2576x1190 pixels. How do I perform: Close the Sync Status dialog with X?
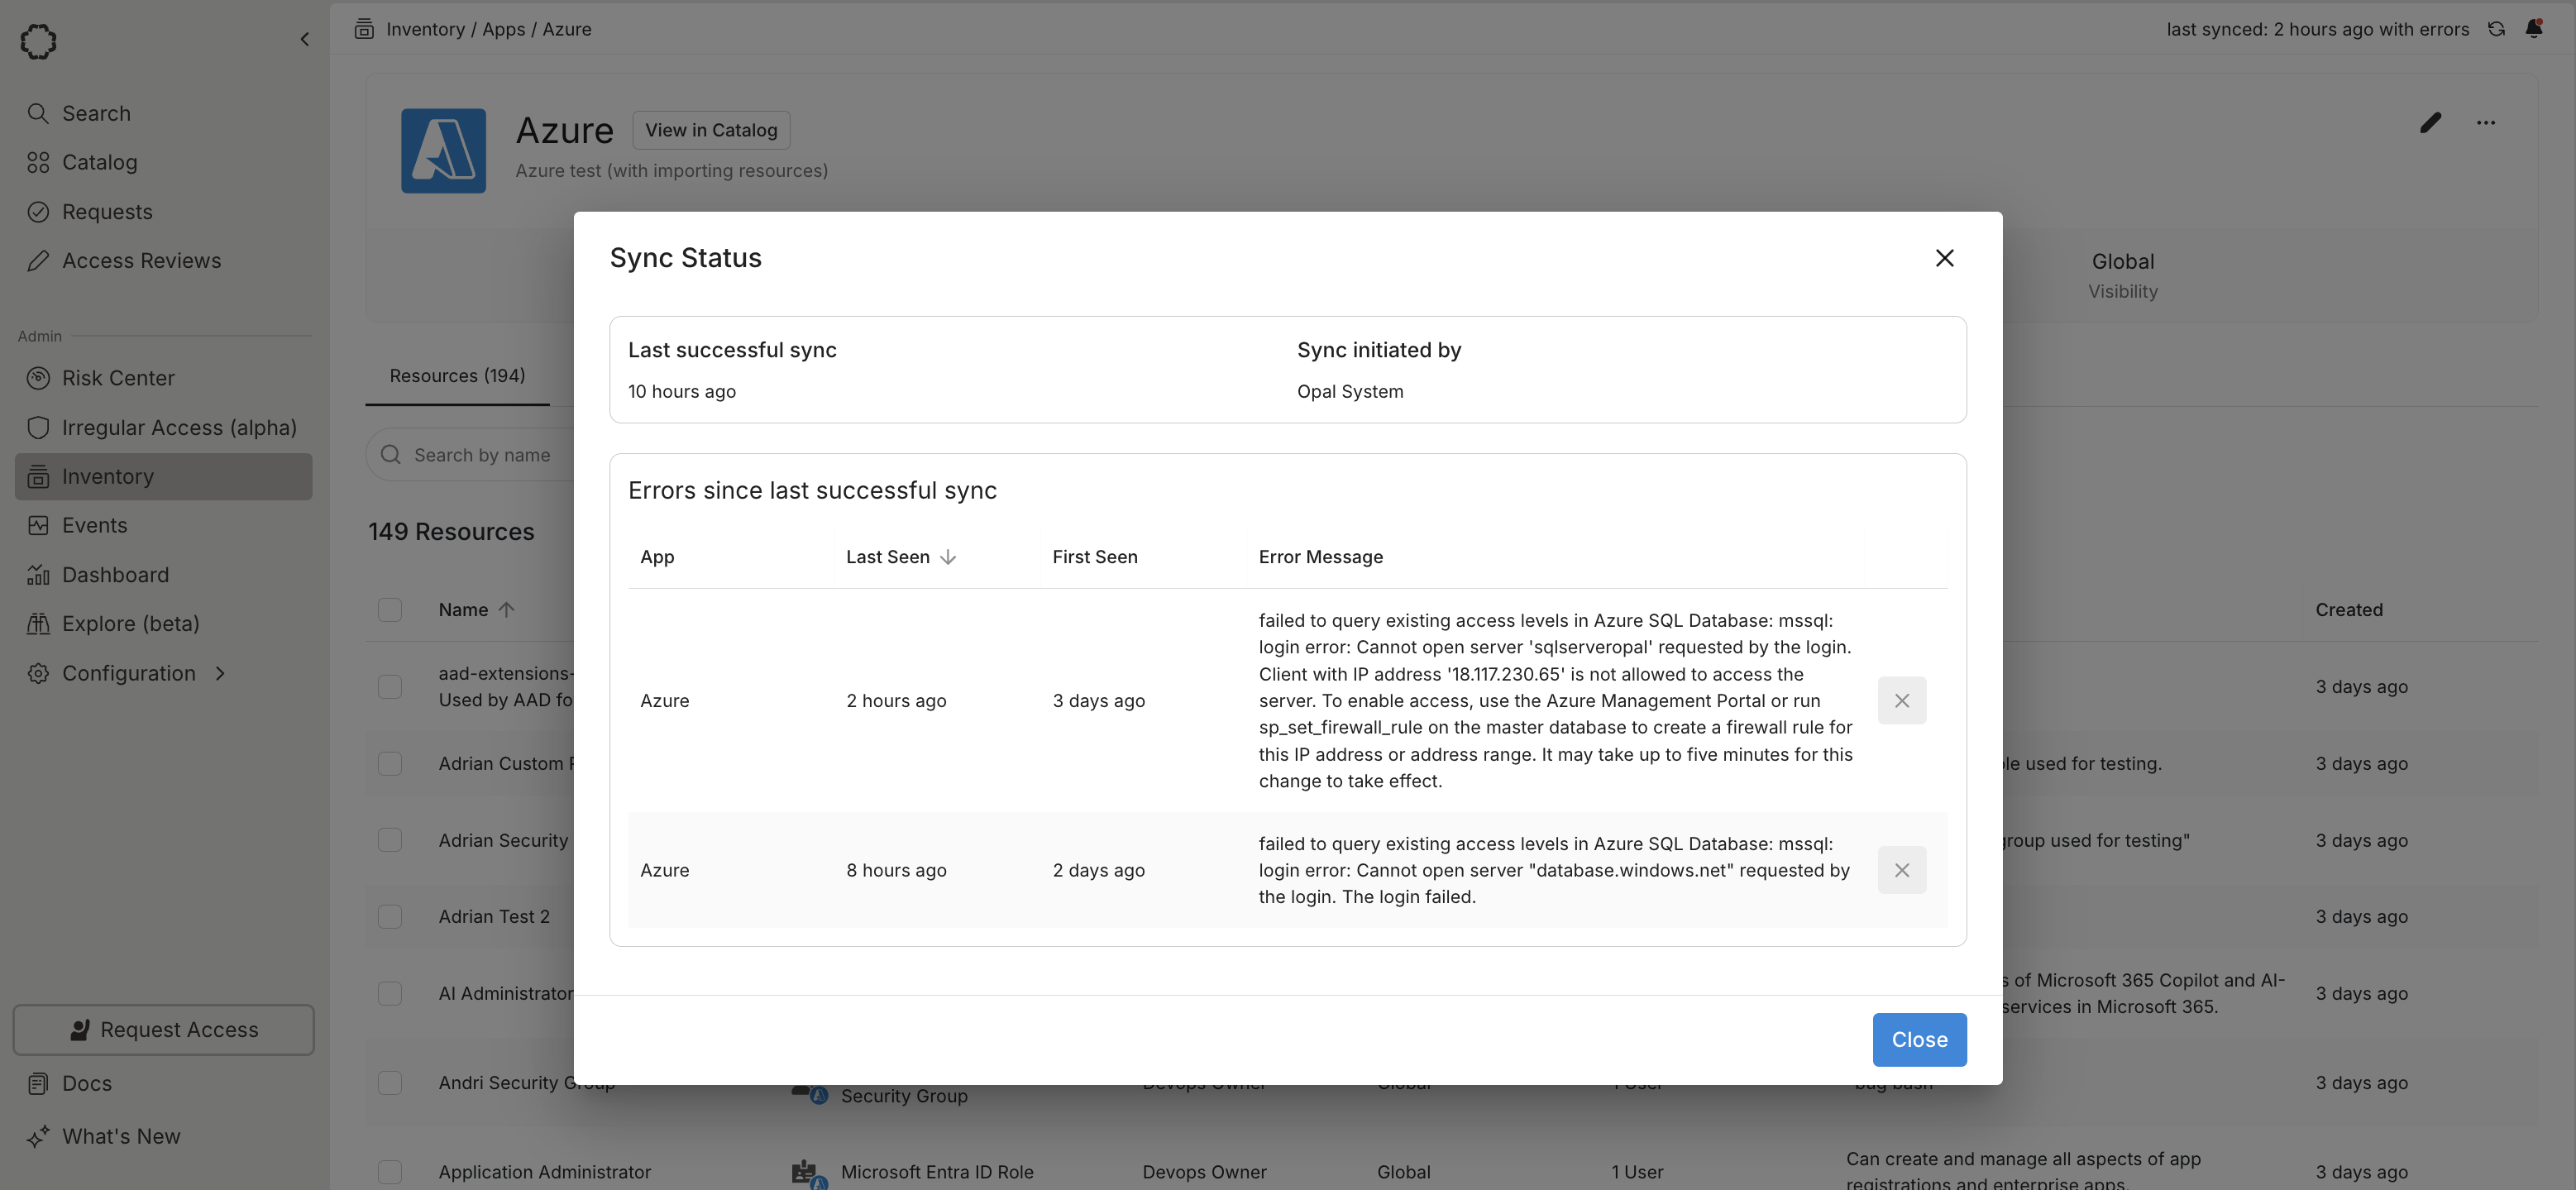[1944, 258]
